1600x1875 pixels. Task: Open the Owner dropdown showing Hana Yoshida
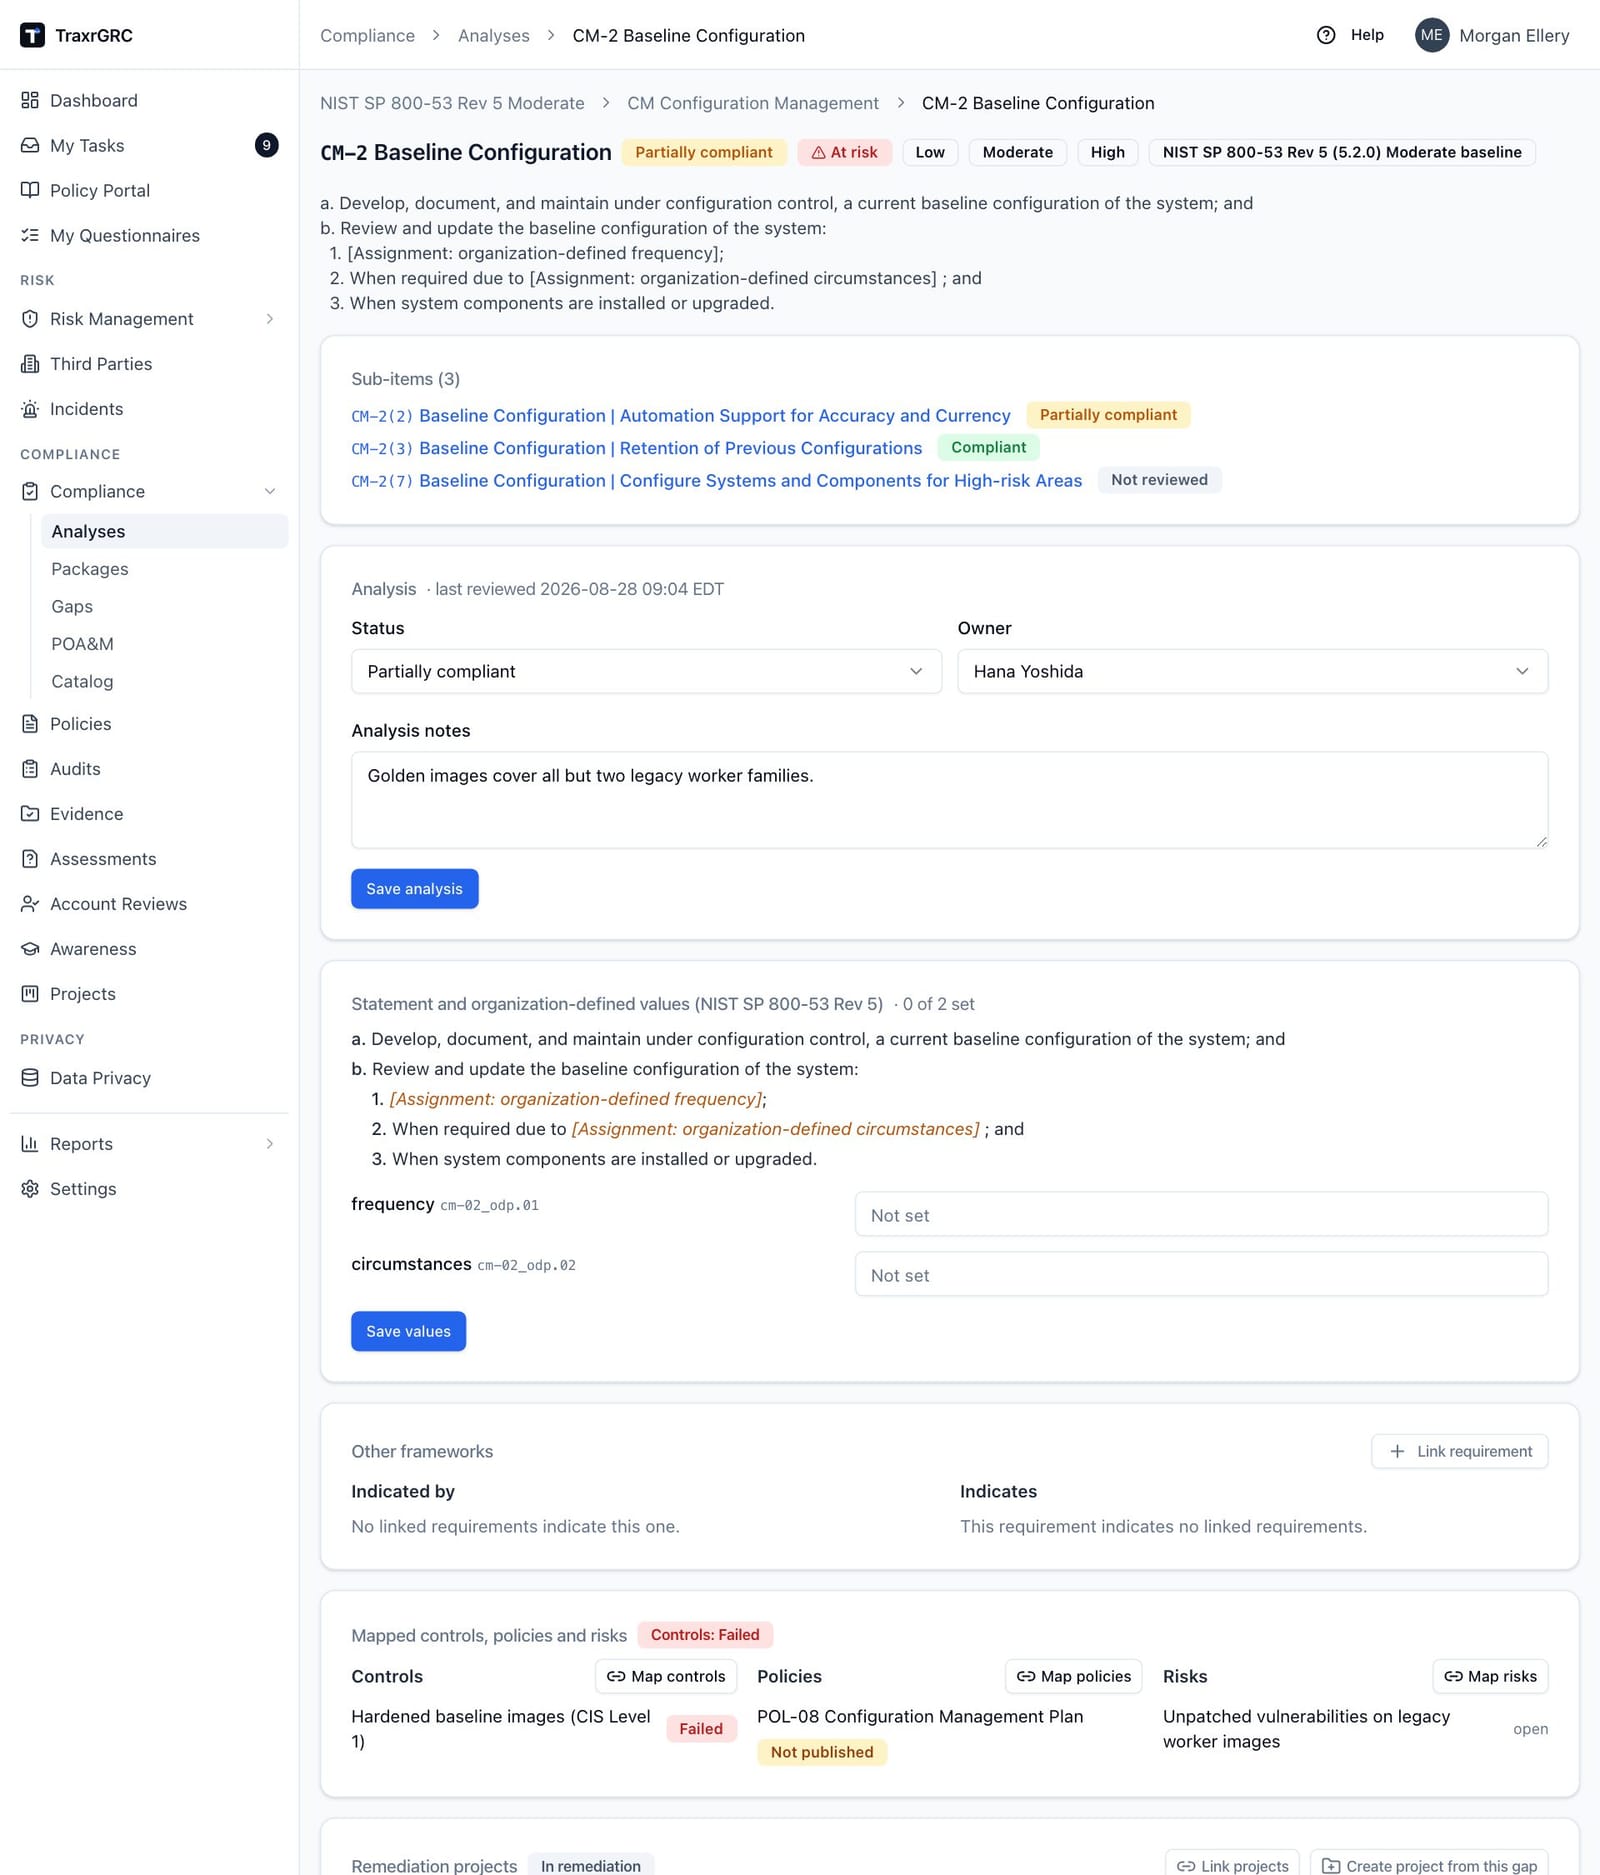[1253, 671]
